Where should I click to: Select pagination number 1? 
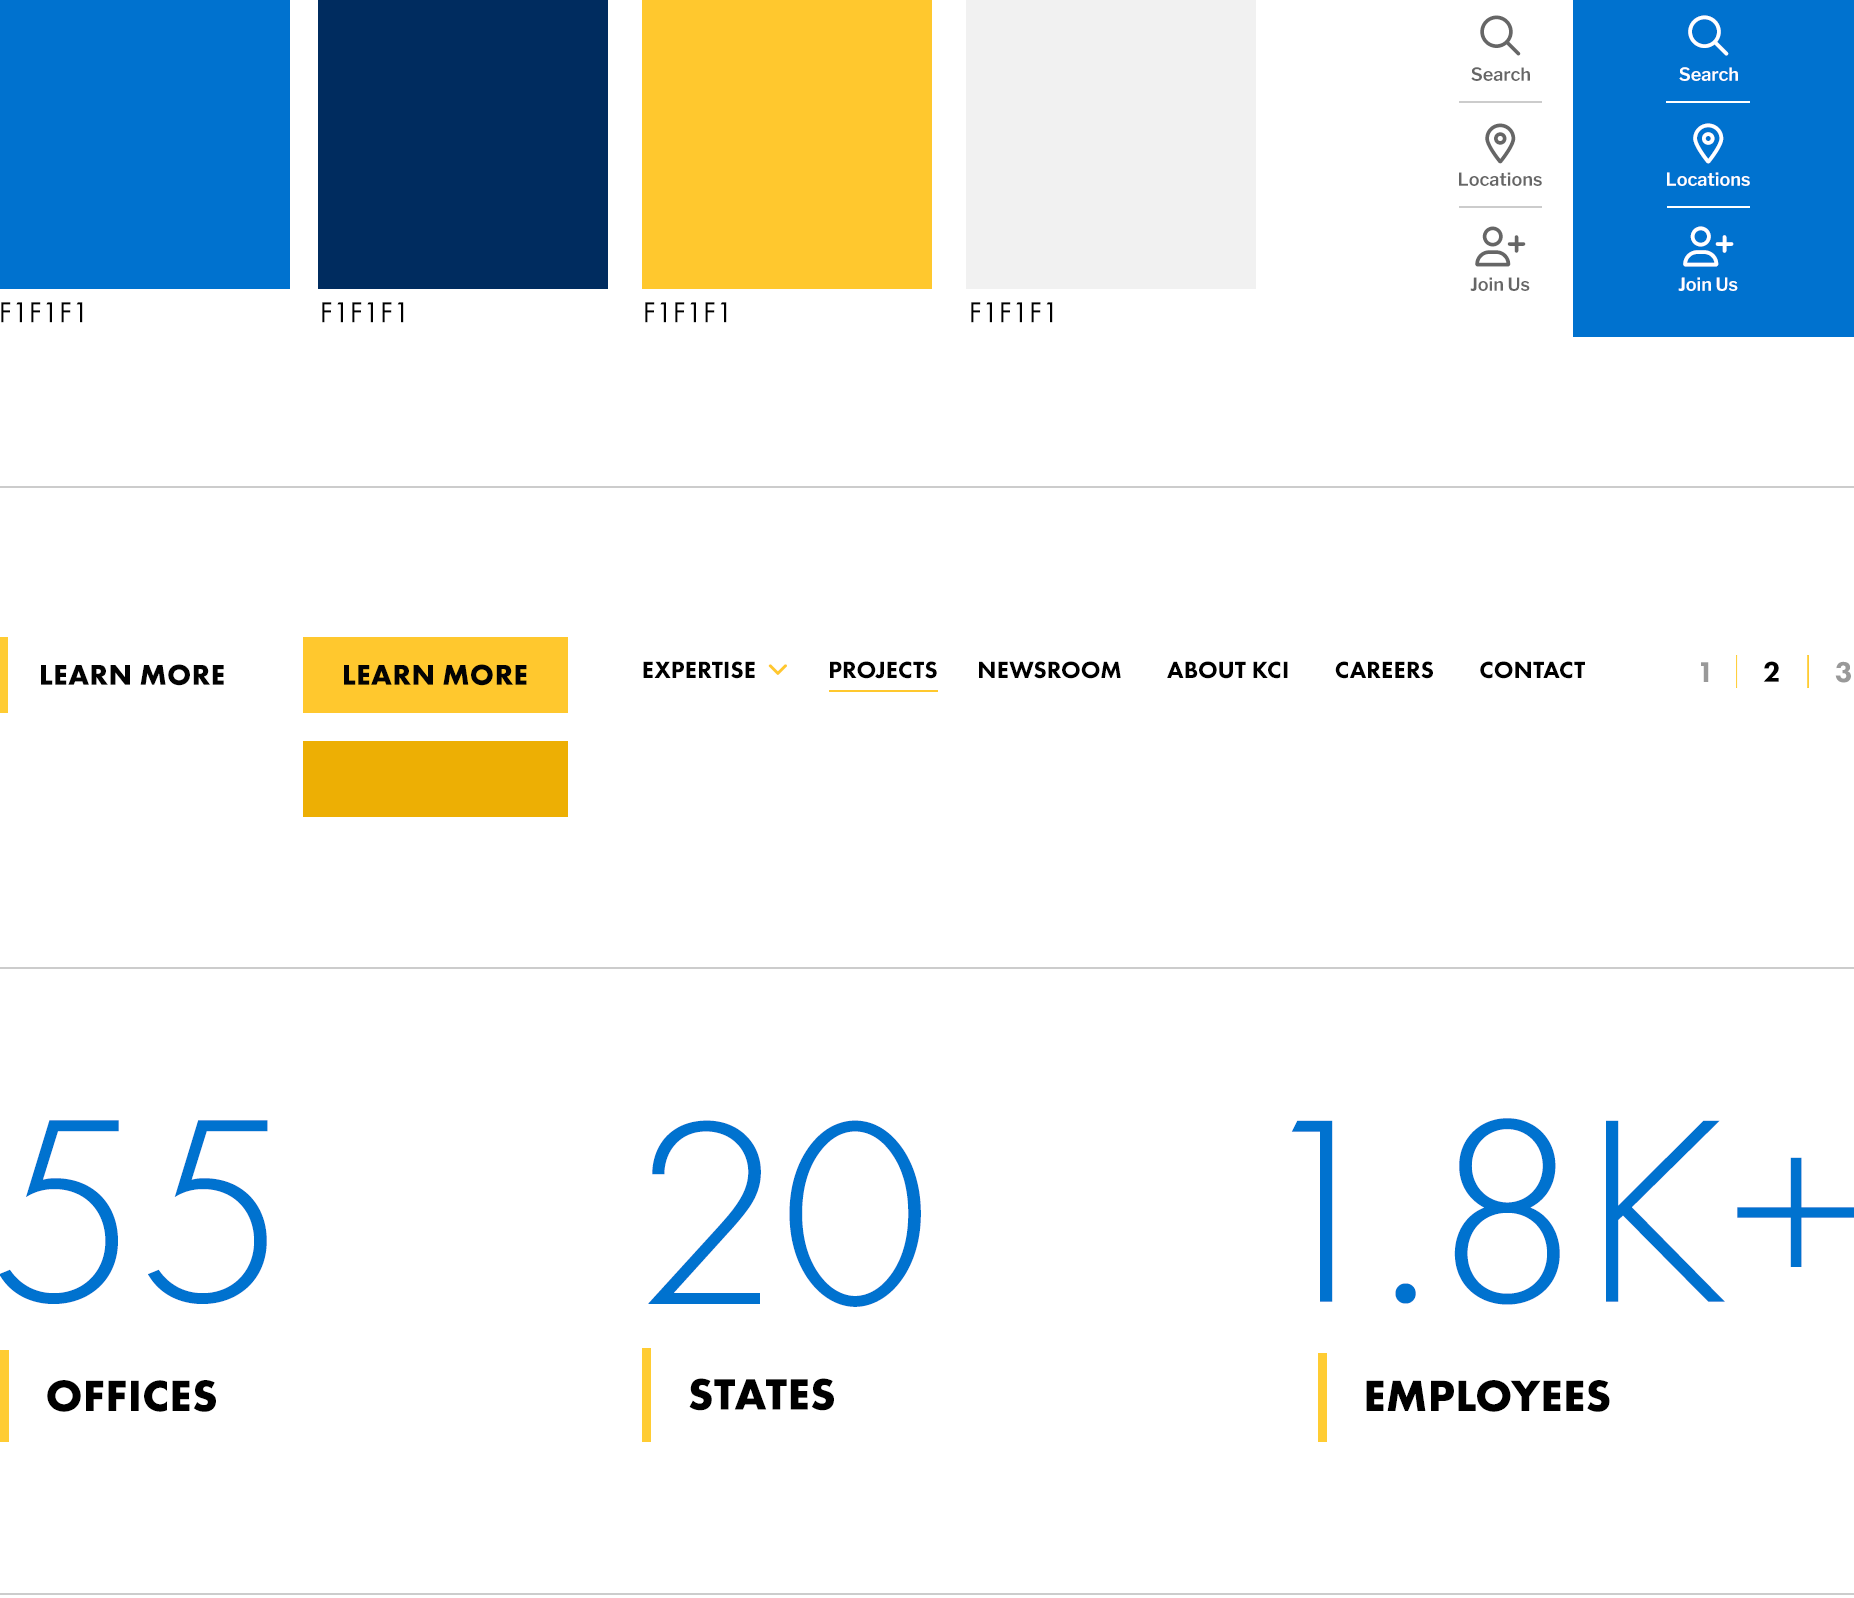coord(1704,672)
